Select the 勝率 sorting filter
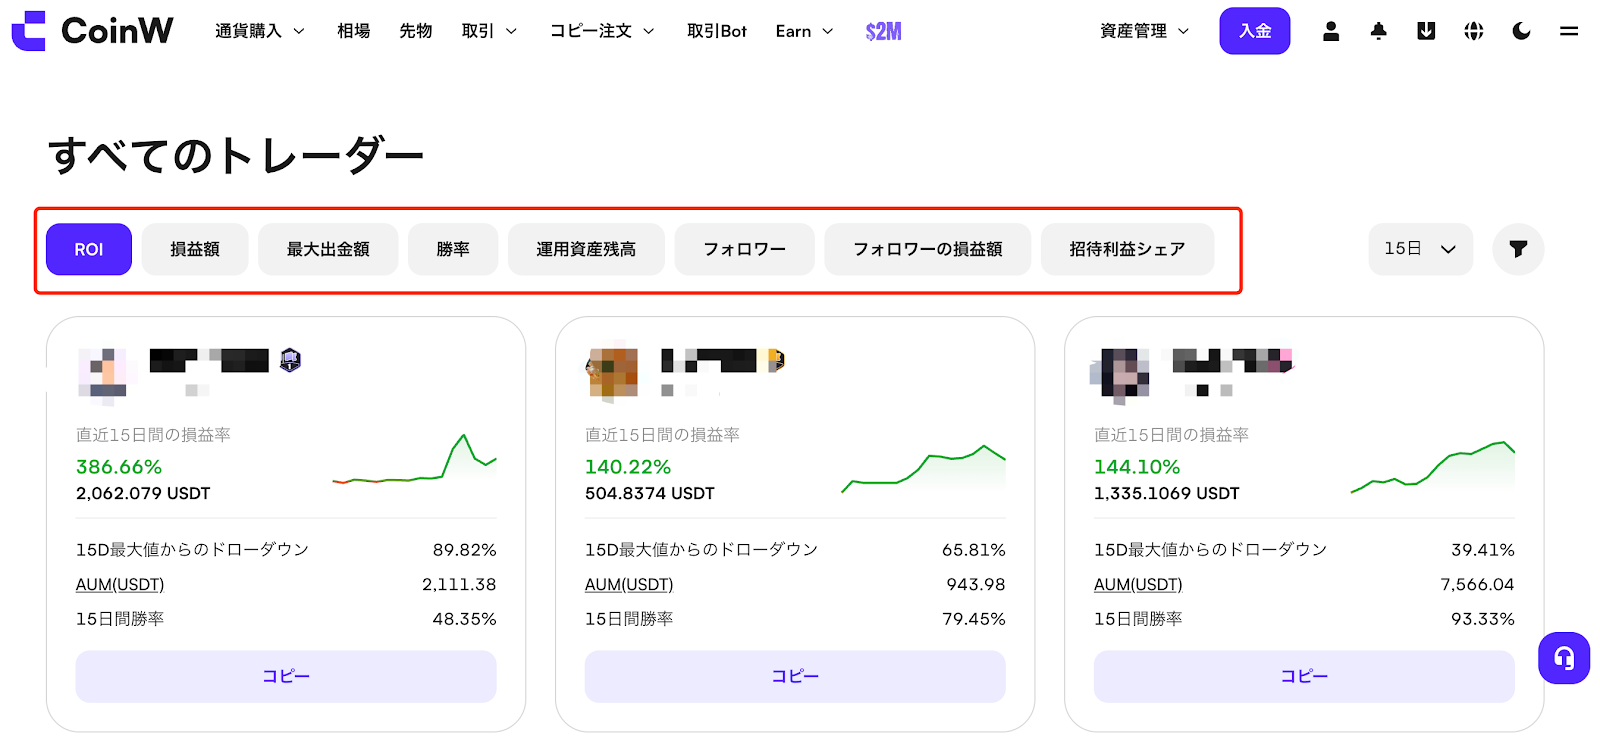This screenshot has height=751, width=1600. click(452, 249)
